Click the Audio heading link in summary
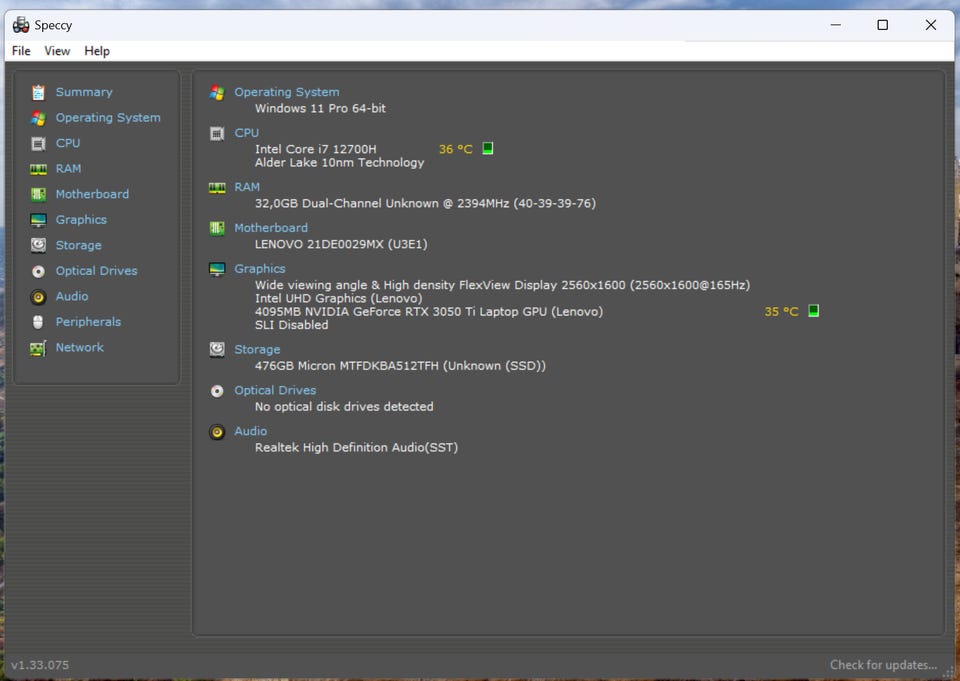Screen dimensions: 960x681 250,431
